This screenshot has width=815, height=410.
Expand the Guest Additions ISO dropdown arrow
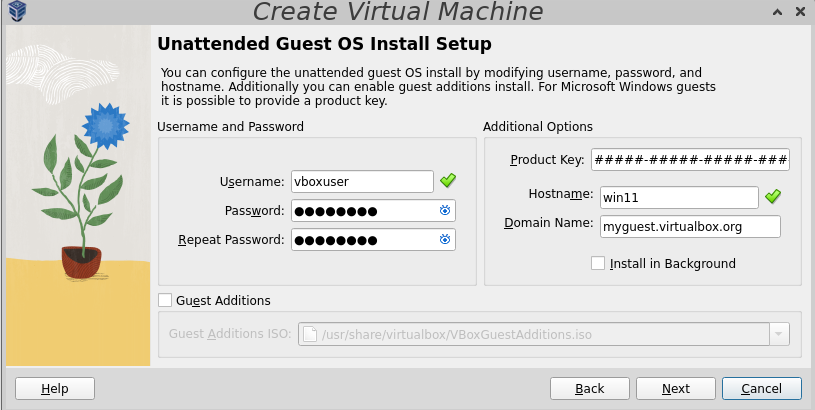click(x=779, y=334)
